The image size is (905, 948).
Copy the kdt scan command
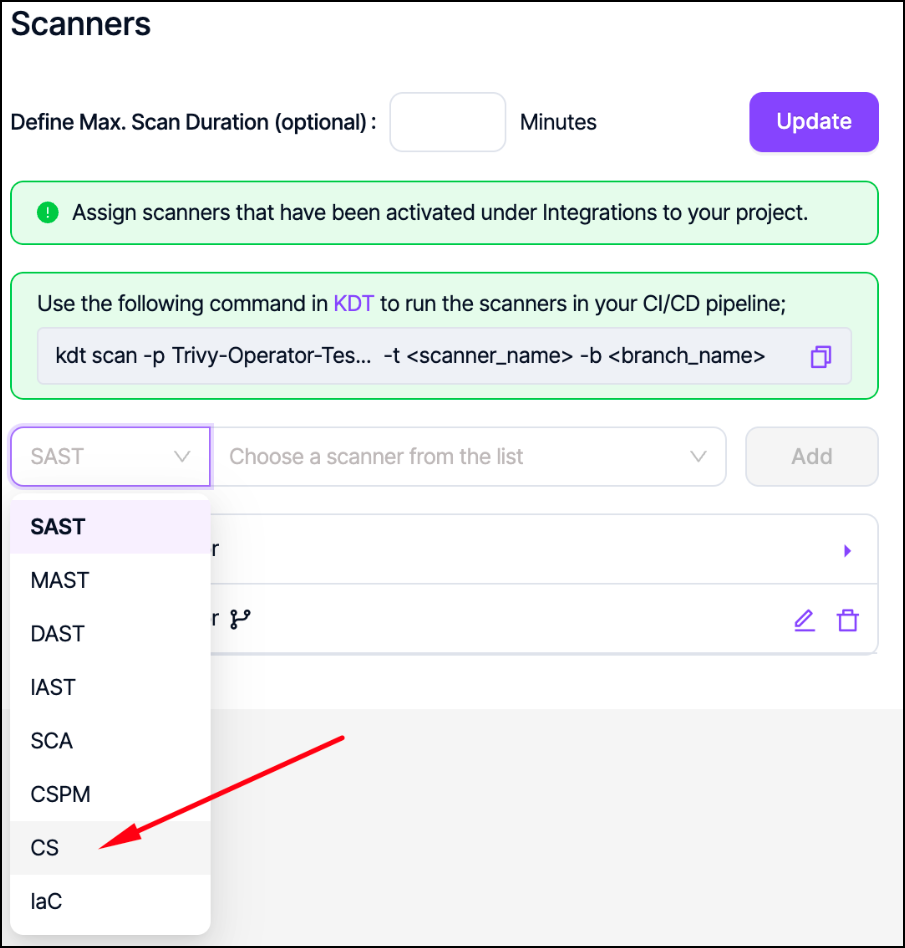pos(821,357)
